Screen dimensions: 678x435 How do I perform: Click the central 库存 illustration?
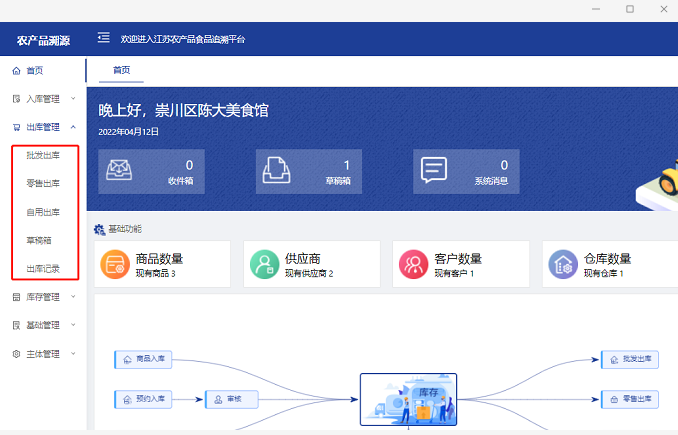click(x=408, y=399)
